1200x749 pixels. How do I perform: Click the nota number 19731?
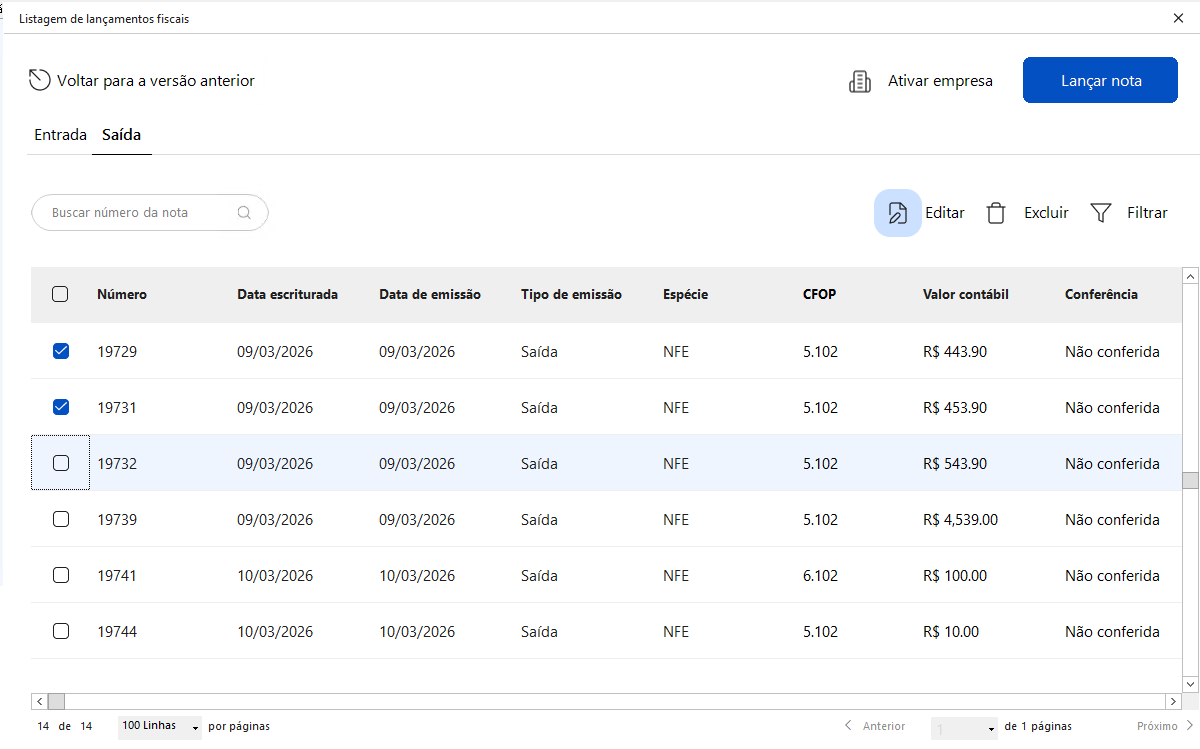pos(117,407)
